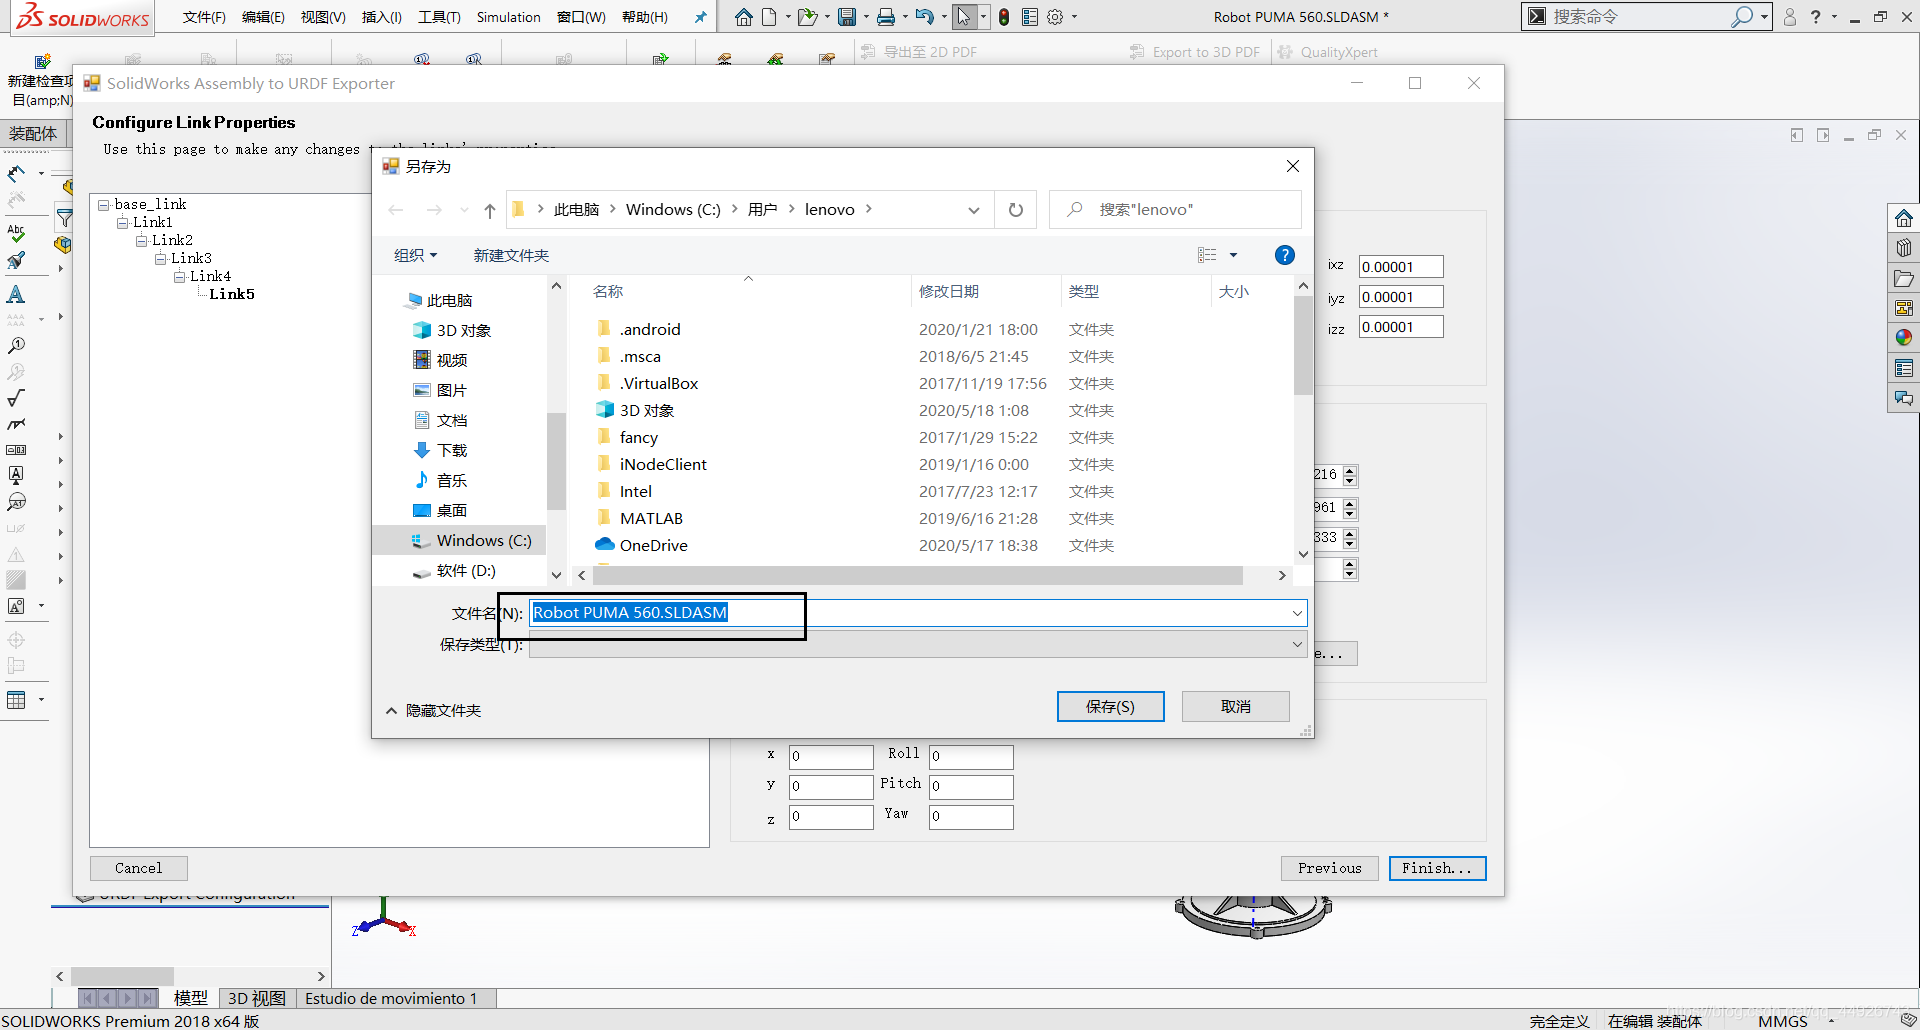This screenshot has width=1920, height=1030.
Task: Open the 文件(F) menu
Action: [204, 17]
